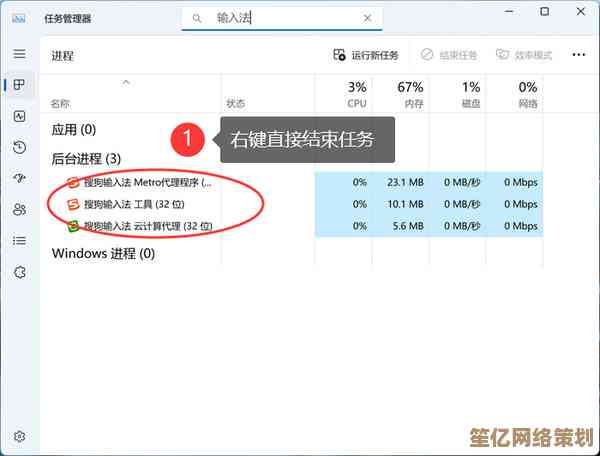This screenshot has height=456, width=600.
Task: Click the collapse chevron above the 名称 column
Action: pyautogui.click(x=126, y=82)
